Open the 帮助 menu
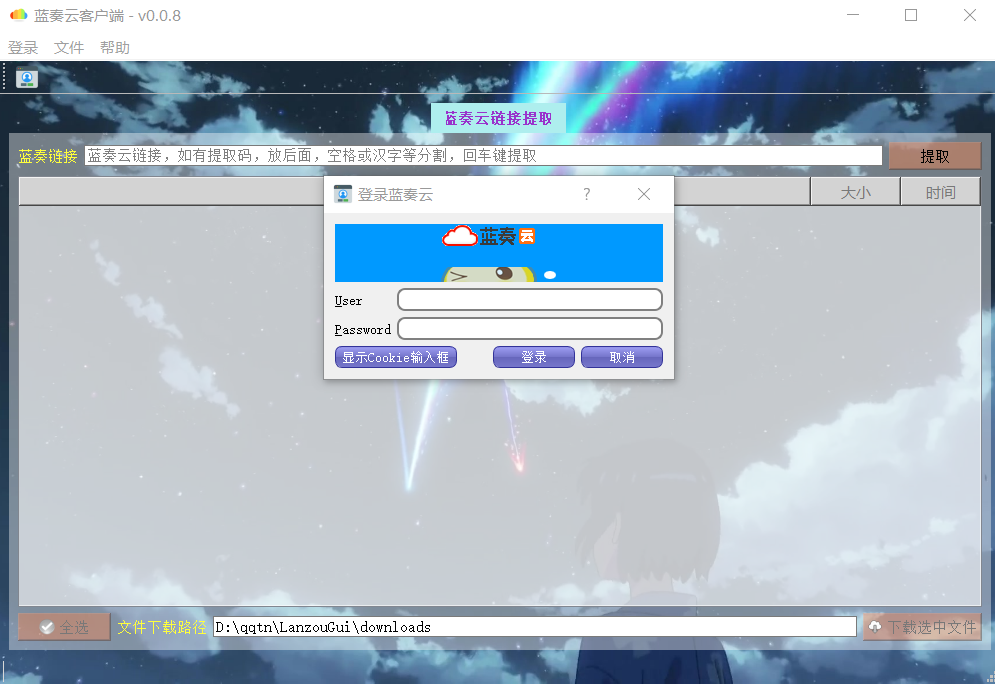Viewport: 995px width, 684px height. [x=115, y=48]
